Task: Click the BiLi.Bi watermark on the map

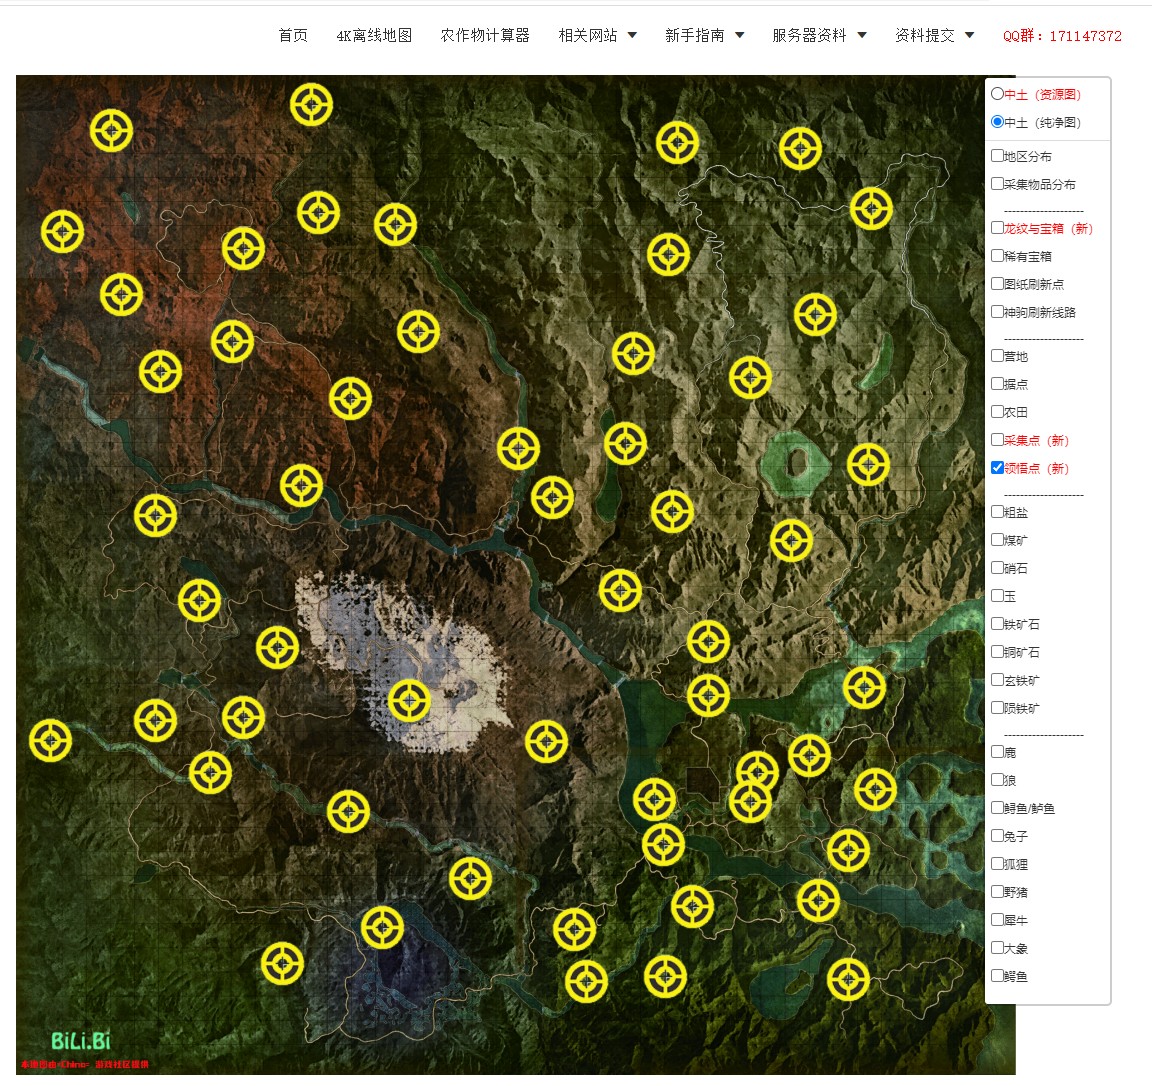Action: point(81,1041)
